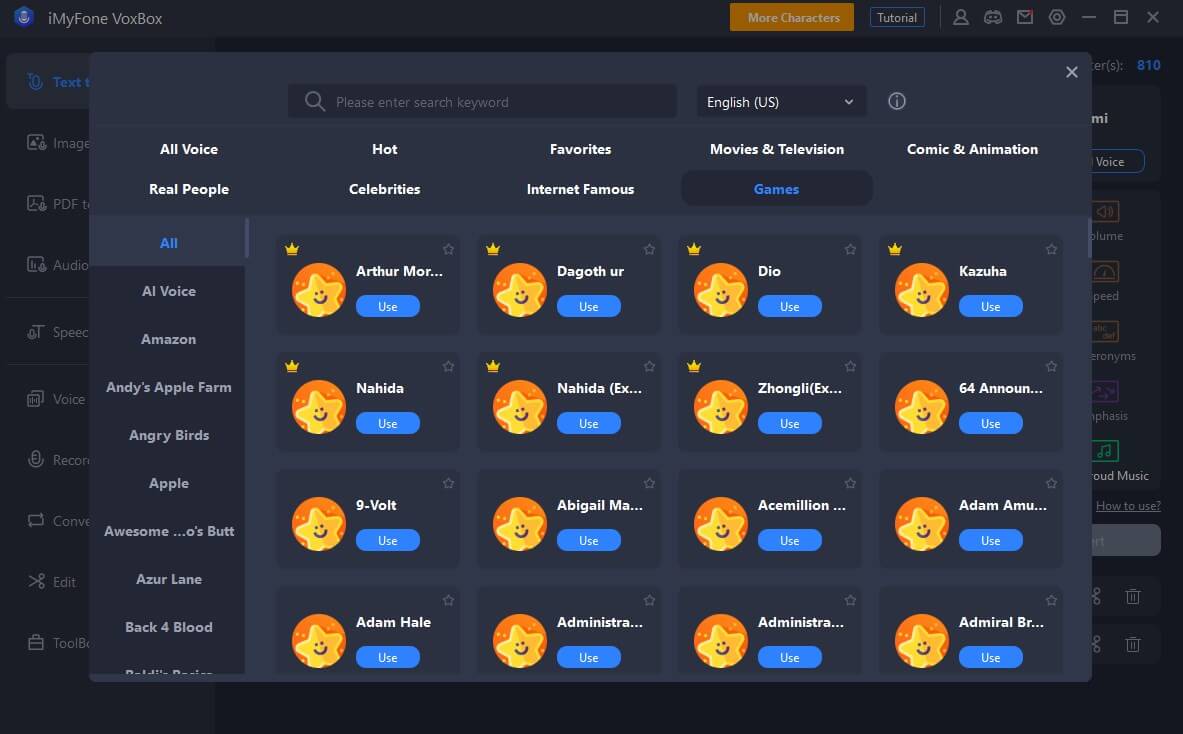Open the Tutorial button
Image resolution: width=1183 pixels, height=734 pixels.
click(897, 17)
